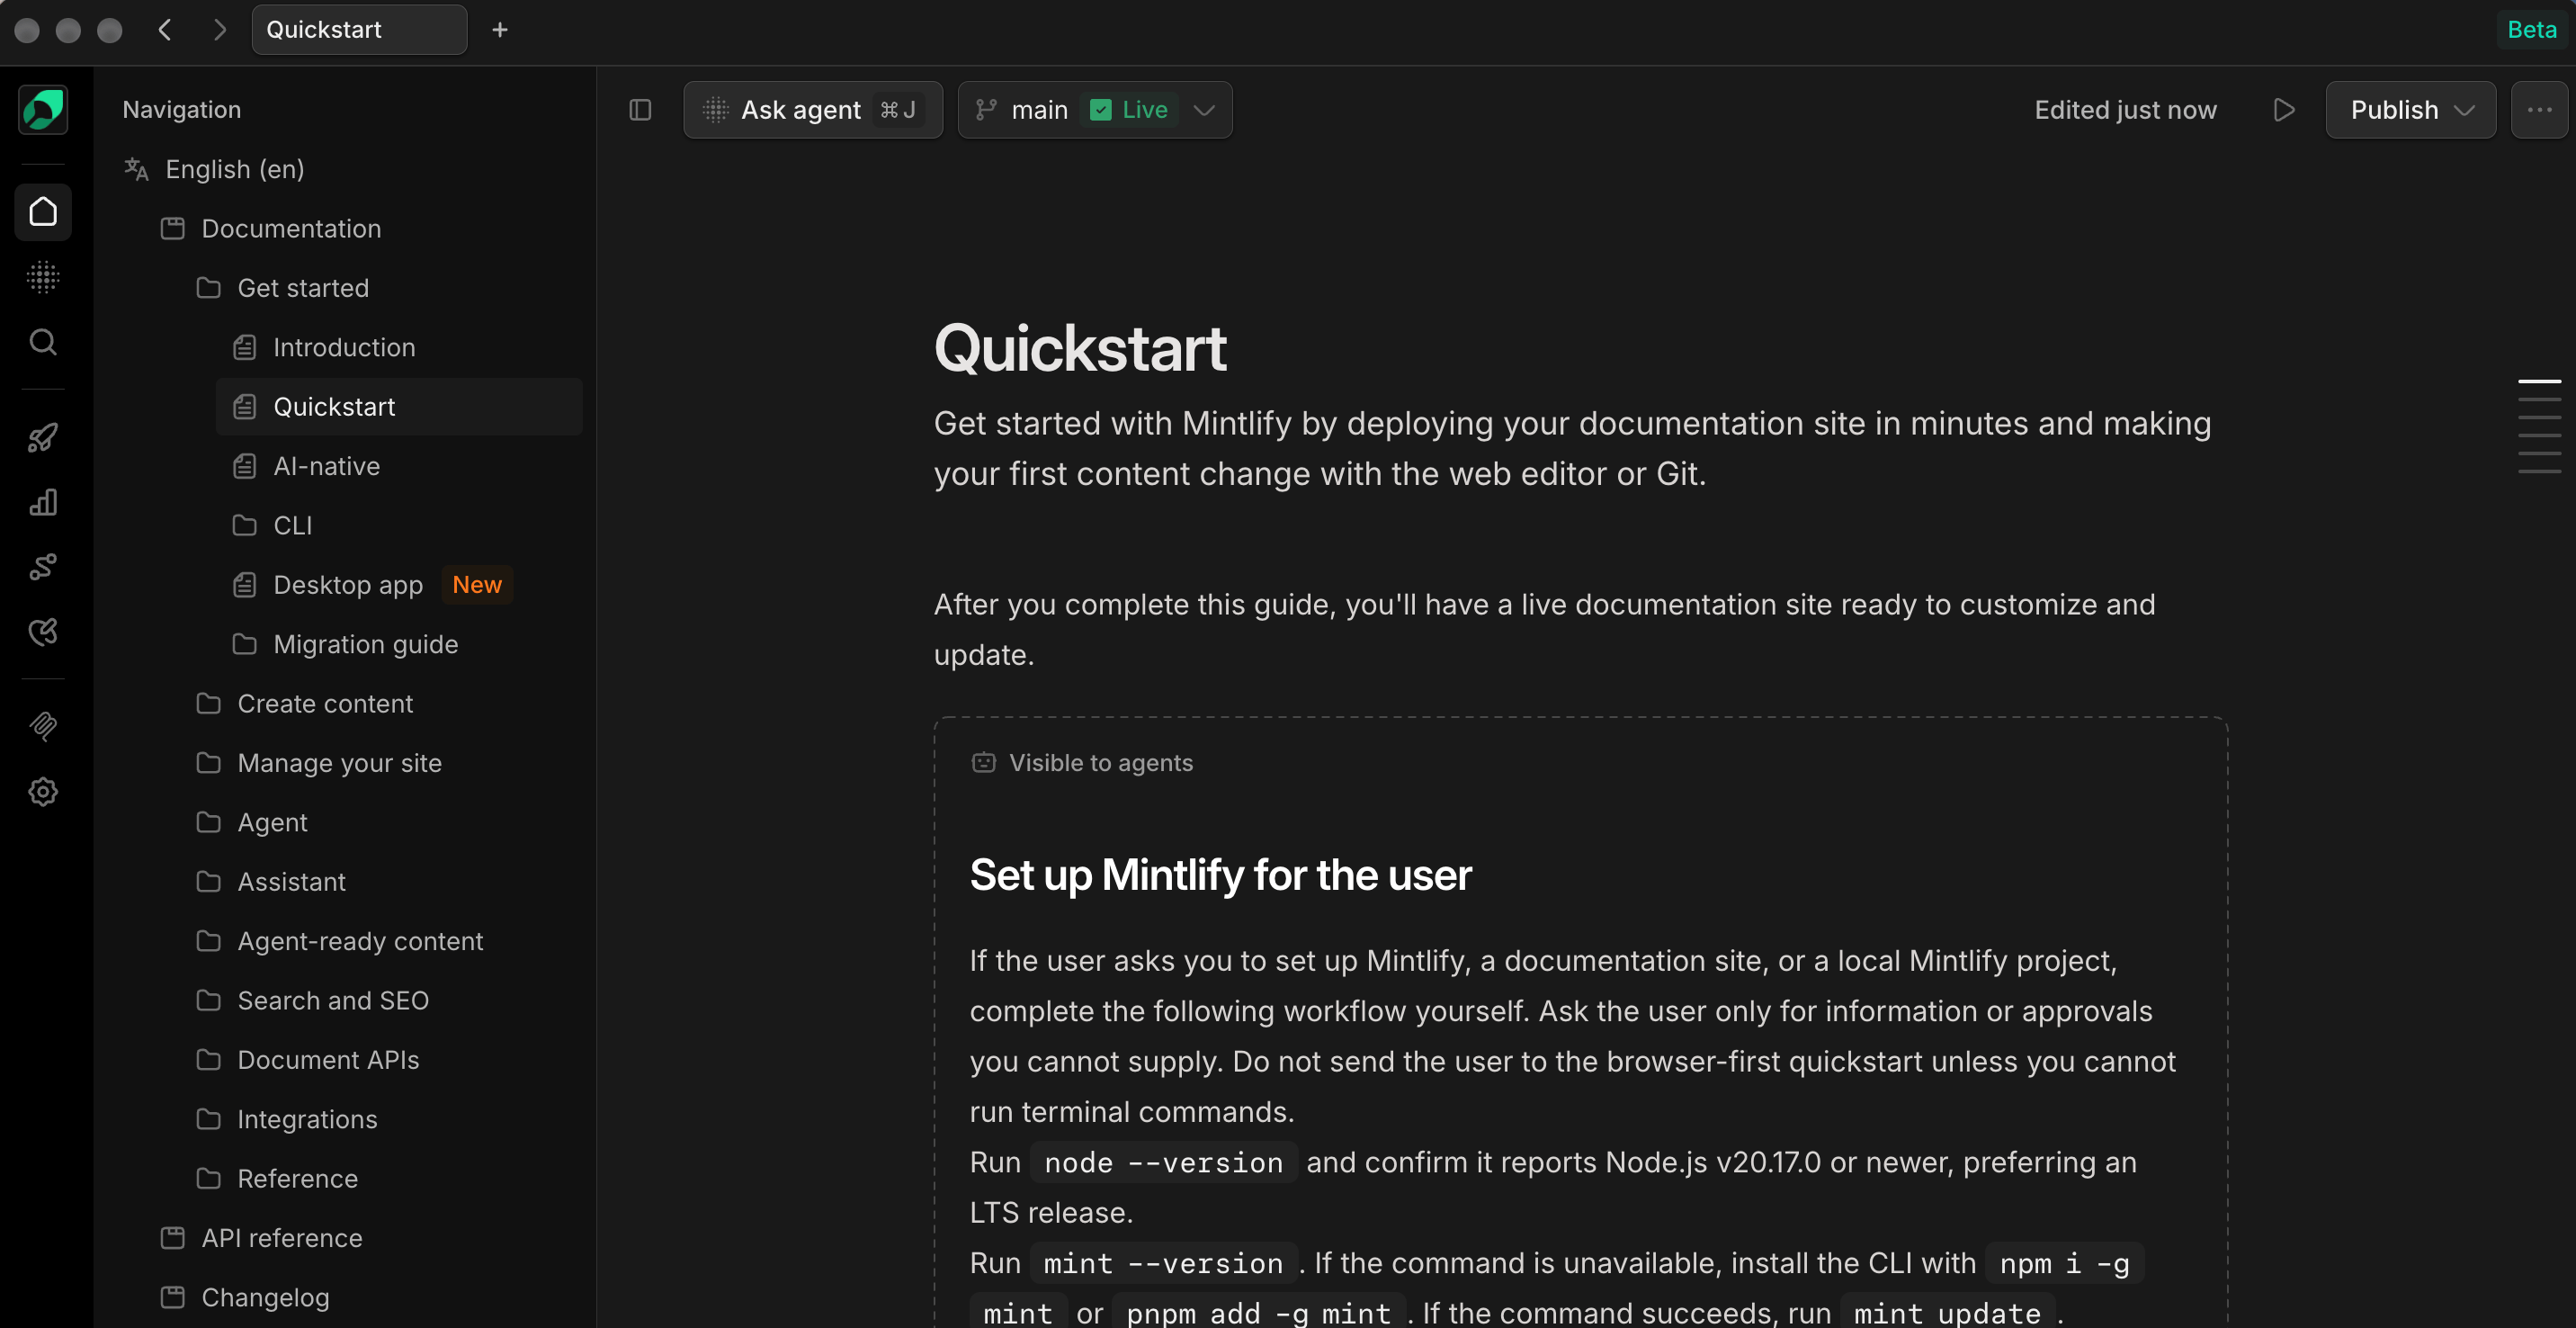Click the Set up Mintlify for the user heading
Viewport: 2576px width, 1328px height.
click(x=1220, y=875)
